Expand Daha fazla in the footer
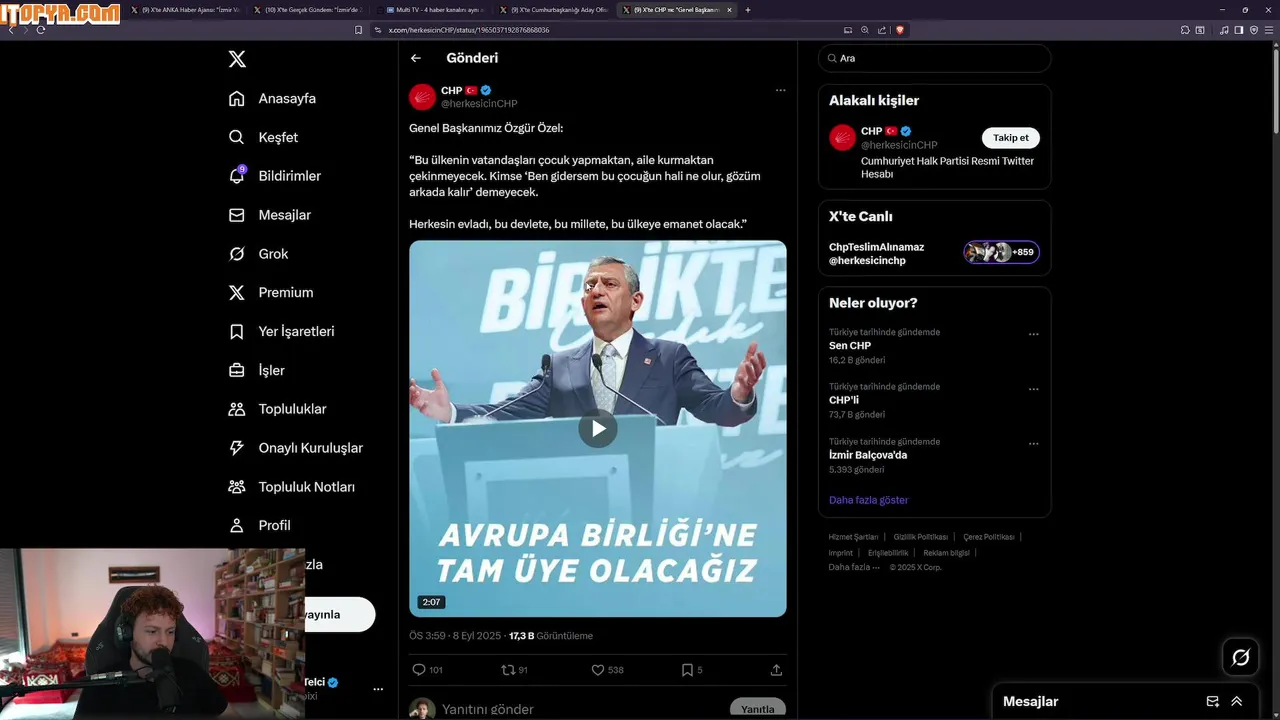 tap(854, 567)
